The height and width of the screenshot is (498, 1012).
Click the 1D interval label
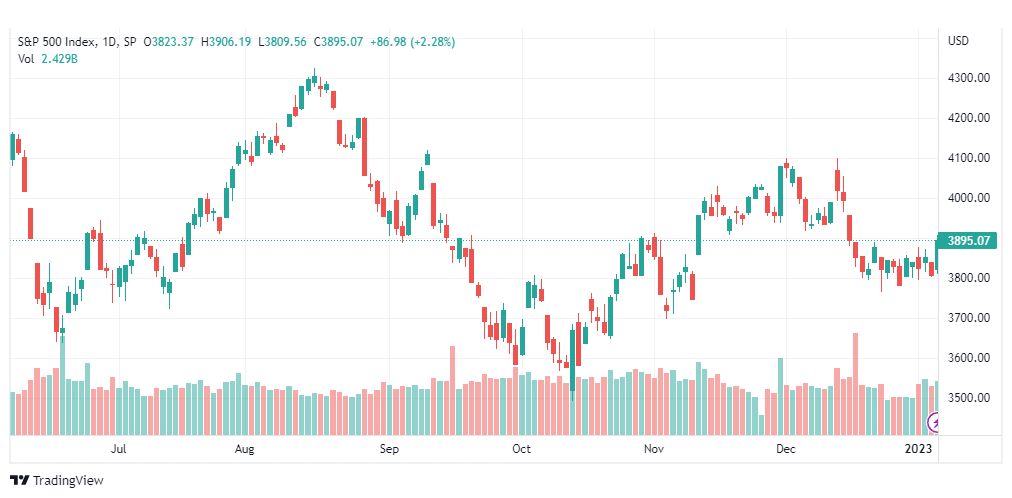(110, 42)
